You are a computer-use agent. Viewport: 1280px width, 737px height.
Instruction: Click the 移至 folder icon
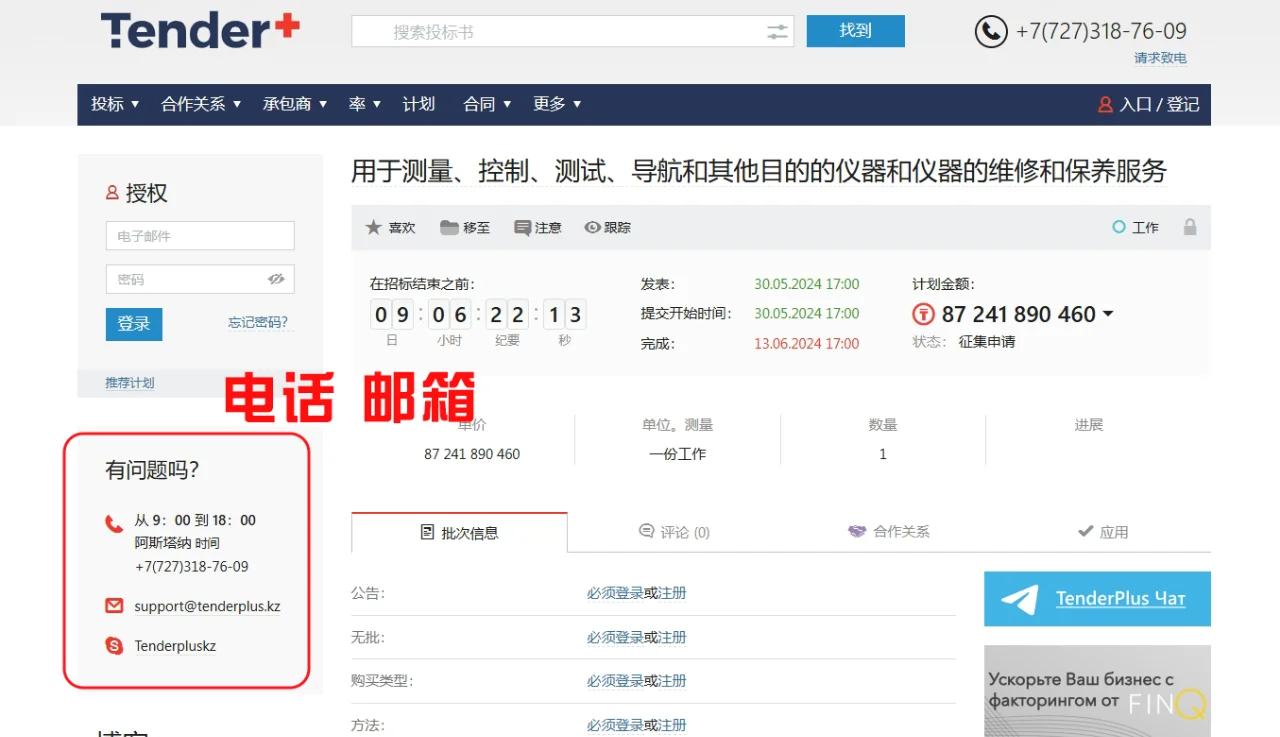(x=447, y=227)
